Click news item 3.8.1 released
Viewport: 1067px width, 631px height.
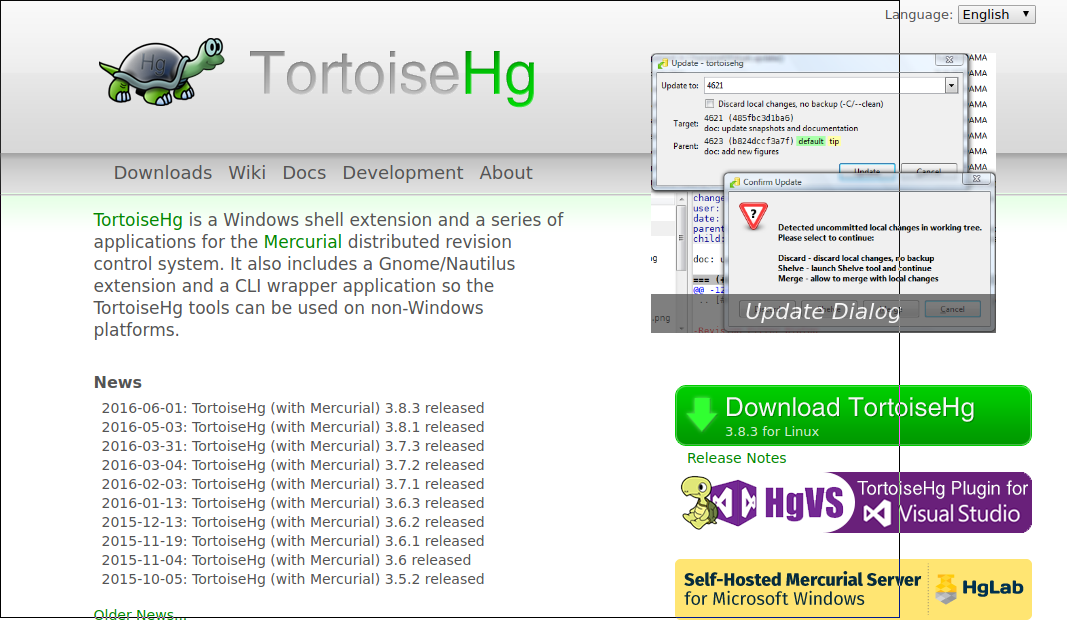click(x=293, y=427)
